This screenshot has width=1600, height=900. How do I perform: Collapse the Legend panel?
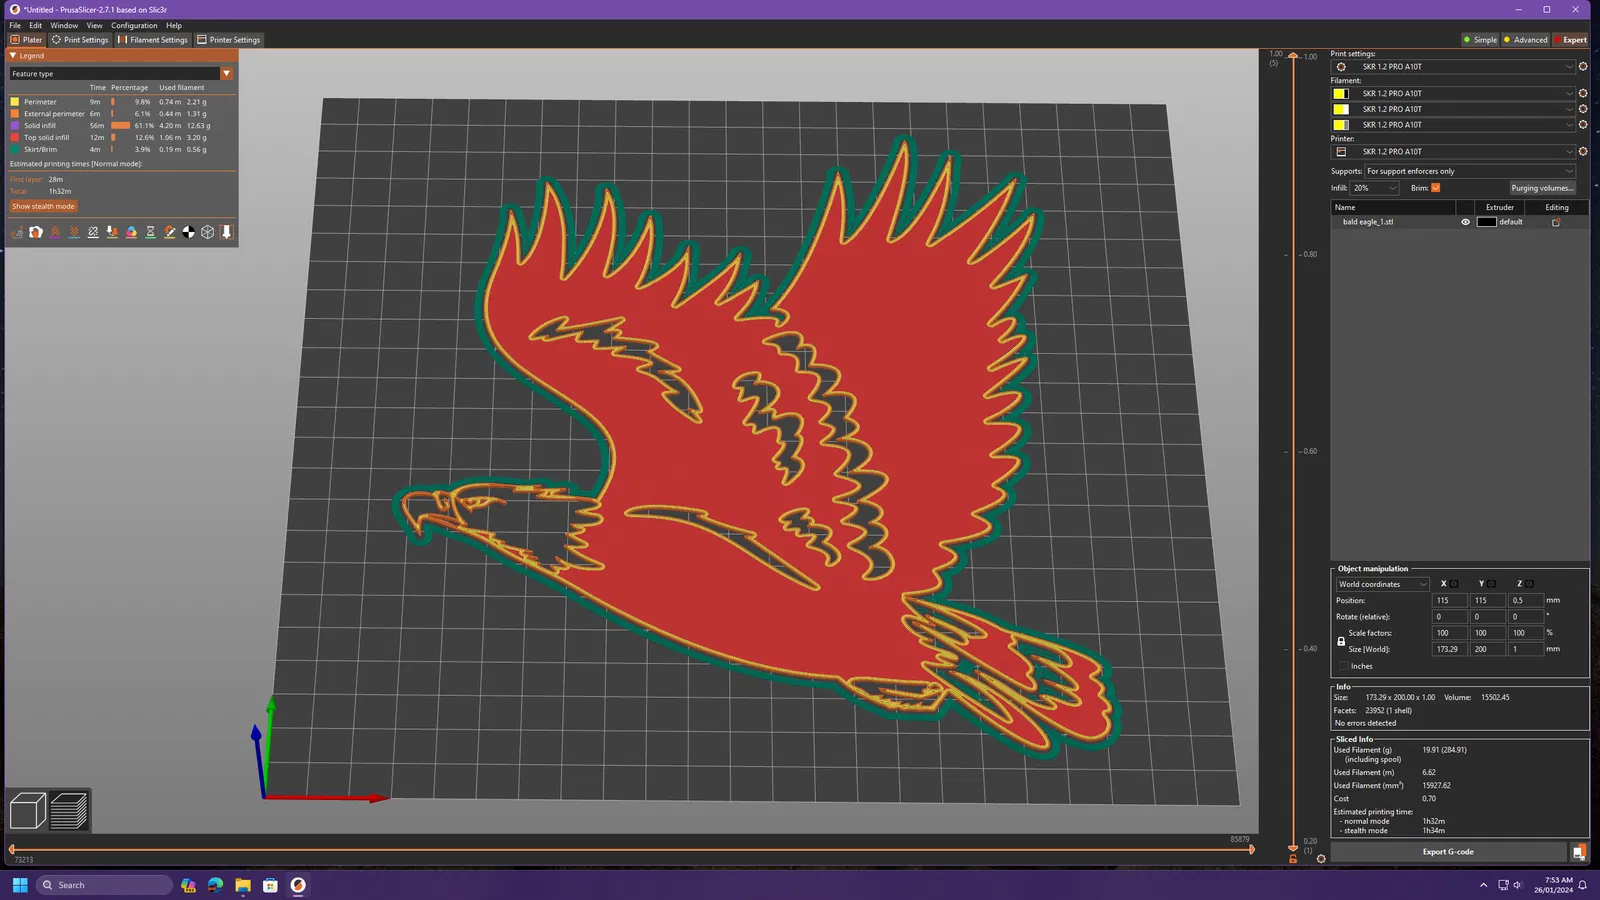click(13, 56)
